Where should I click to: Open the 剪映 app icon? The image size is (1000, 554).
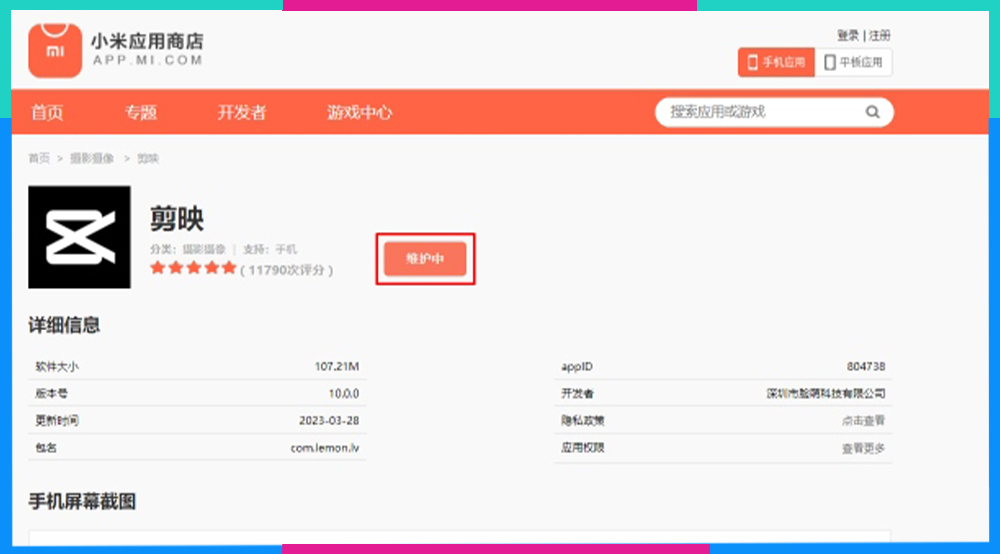79,237
